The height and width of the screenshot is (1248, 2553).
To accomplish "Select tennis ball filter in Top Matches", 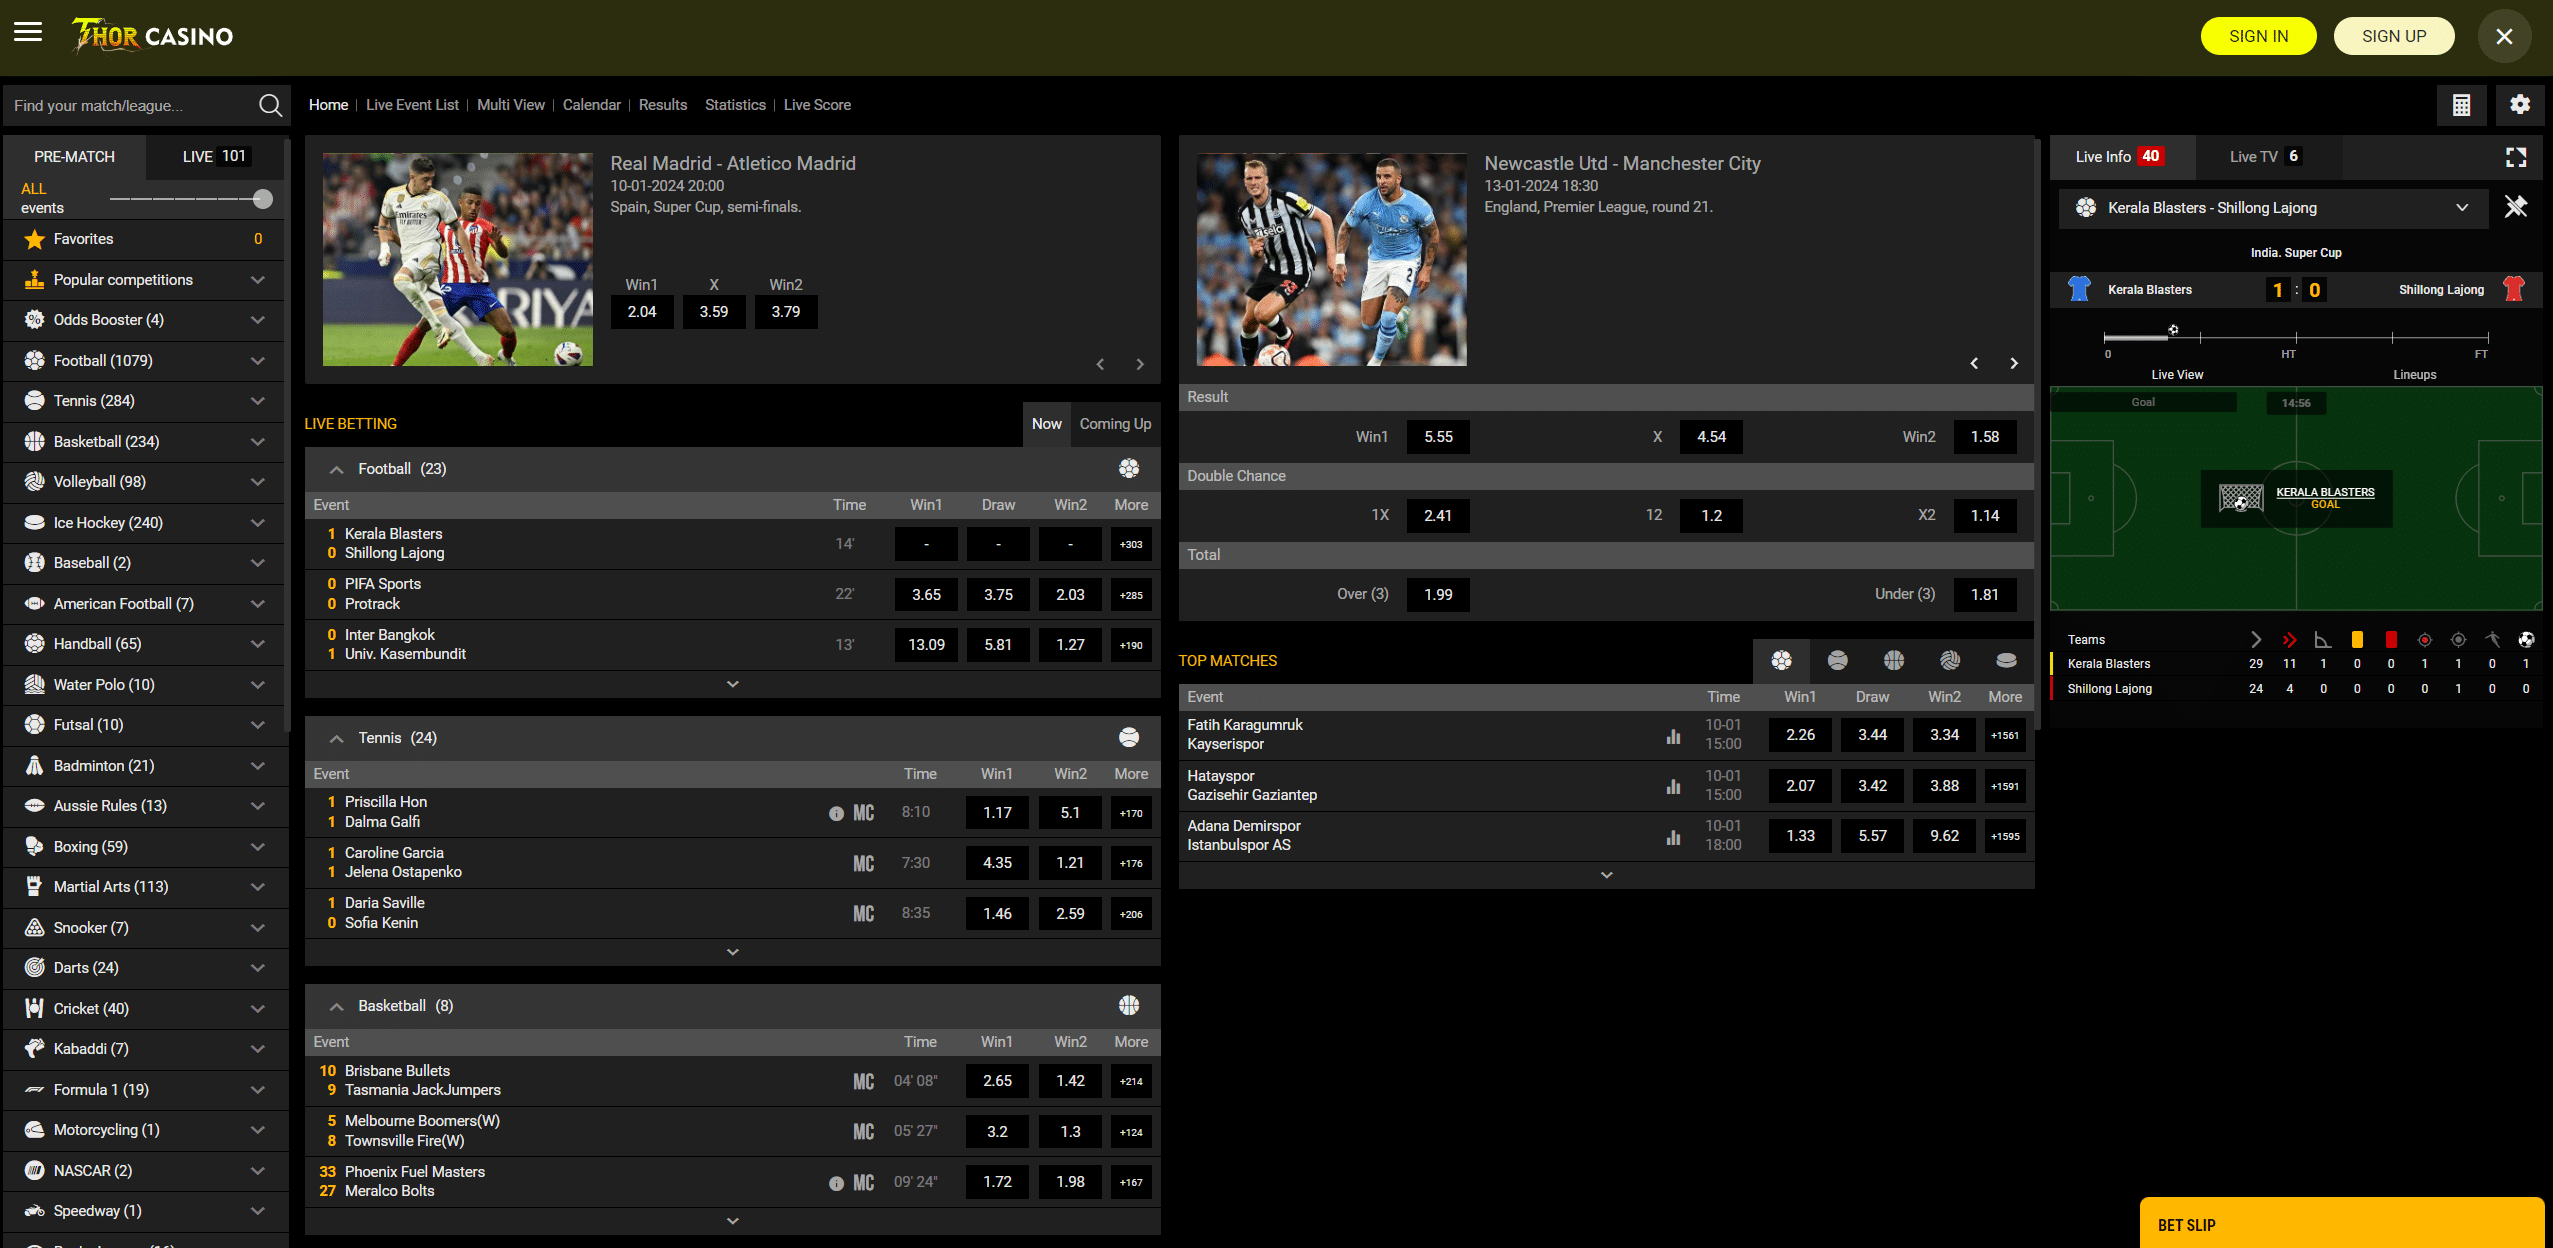I will coord(1837,661).
